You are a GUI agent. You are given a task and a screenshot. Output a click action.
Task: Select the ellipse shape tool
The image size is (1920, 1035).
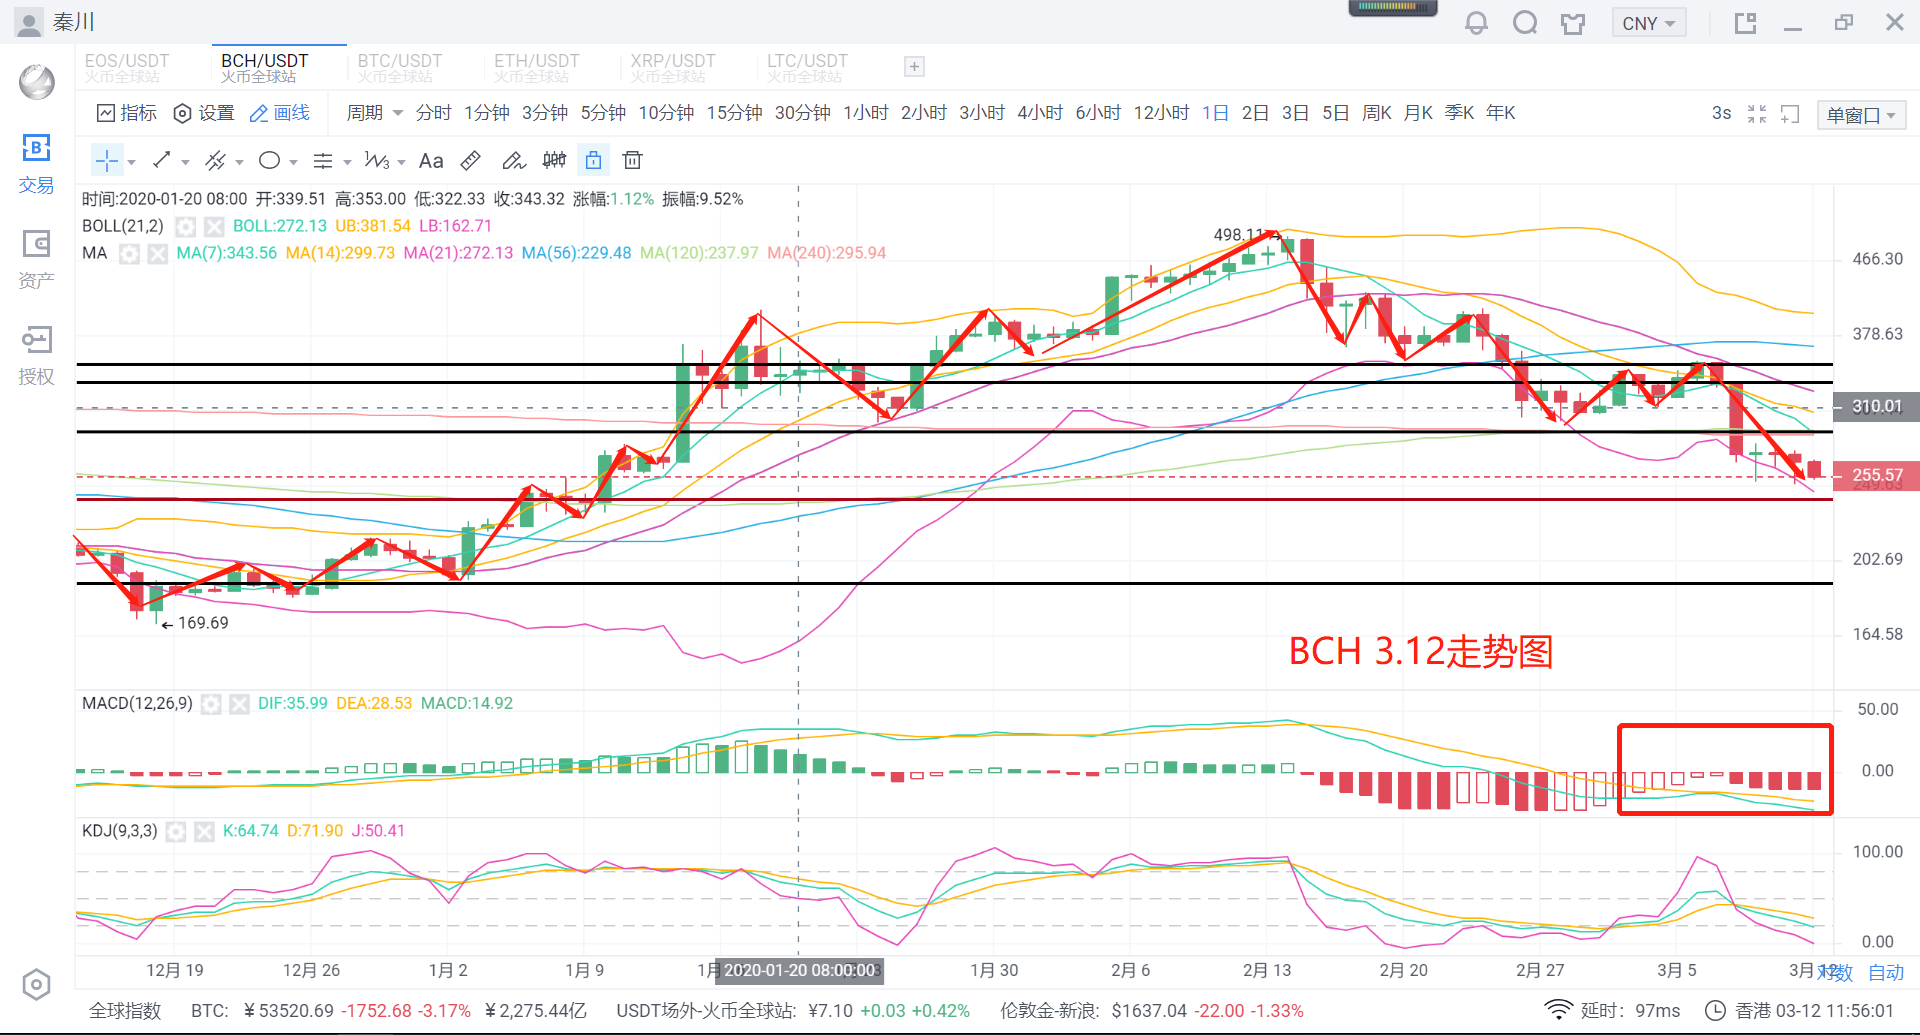(269, 160)
